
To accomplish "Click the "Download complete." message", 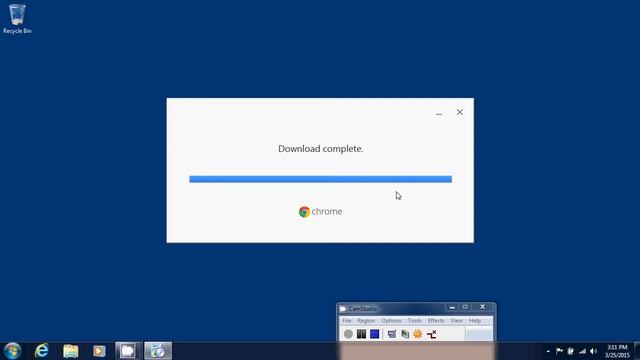I will tap(320, 149).
